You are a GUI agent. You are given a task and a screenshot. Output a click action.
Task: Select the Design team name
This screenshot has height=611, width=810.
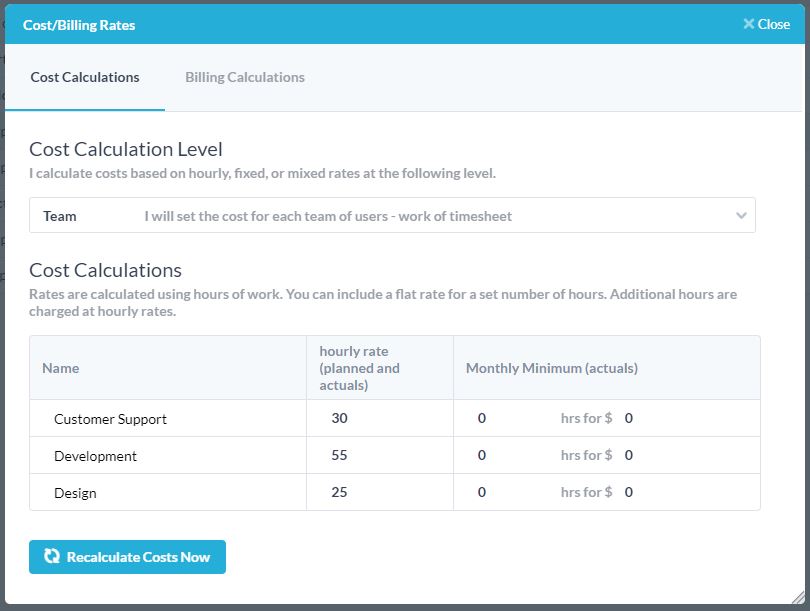coord(75,493)
